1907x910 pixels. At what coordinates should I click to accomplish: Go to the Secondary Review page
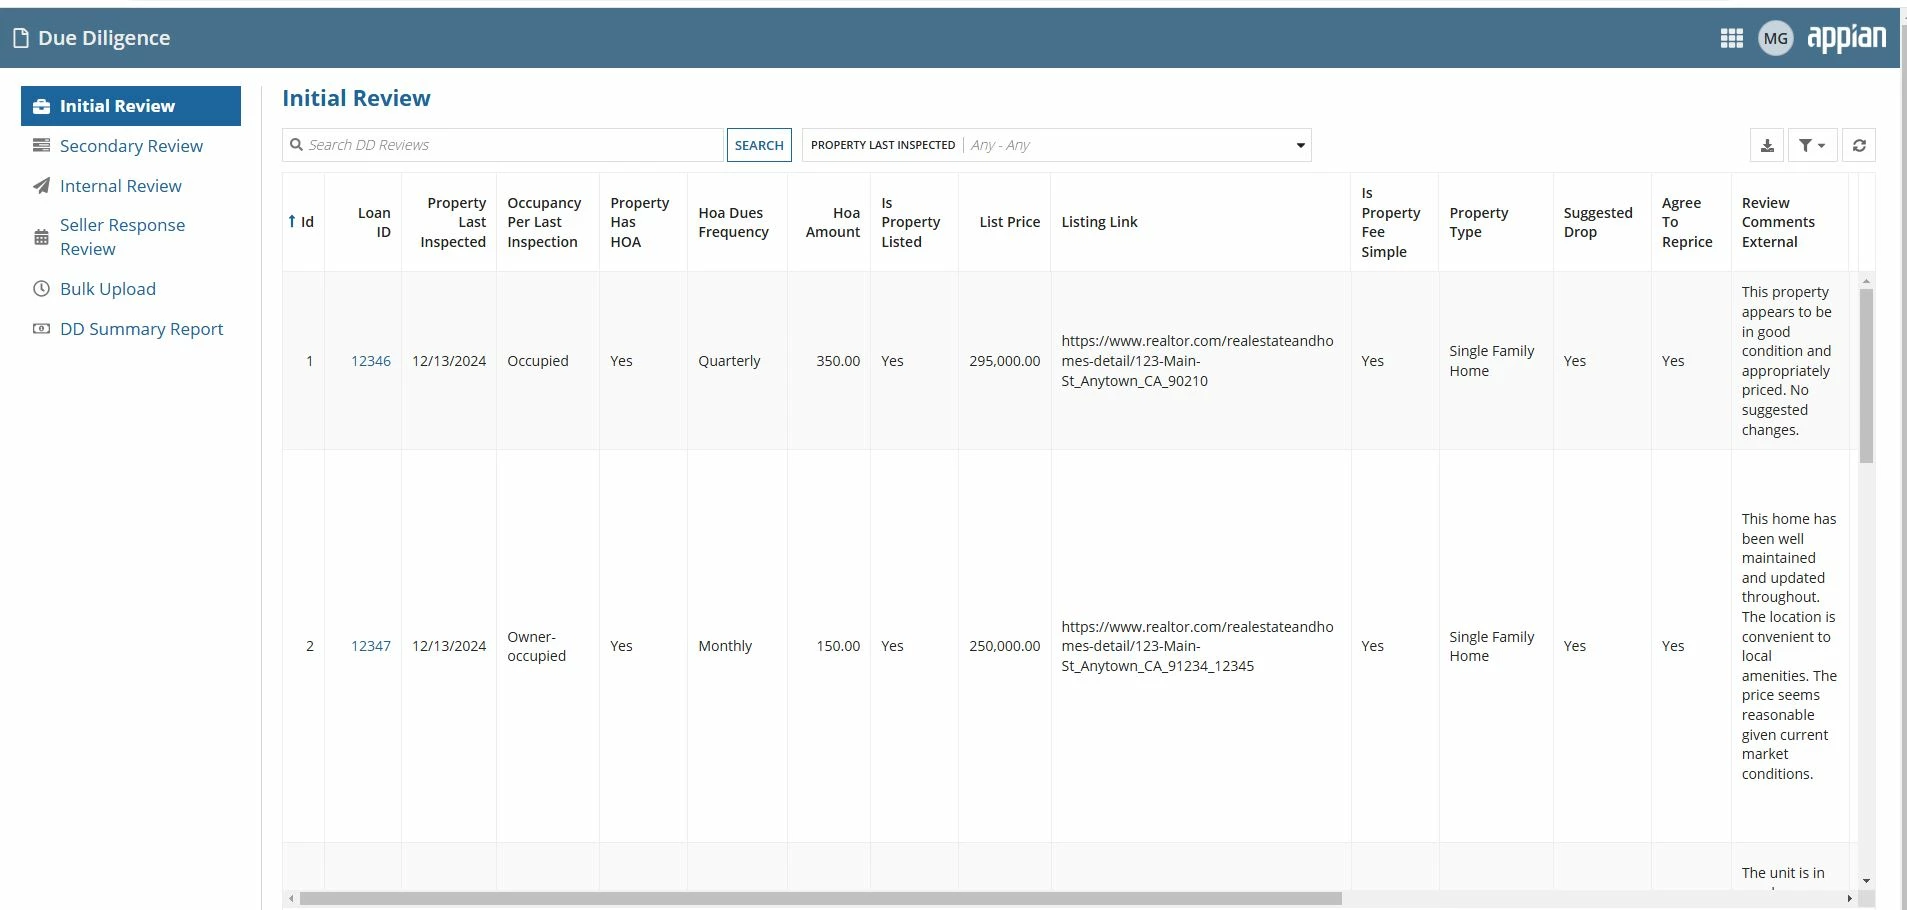[x=131, y=146]
